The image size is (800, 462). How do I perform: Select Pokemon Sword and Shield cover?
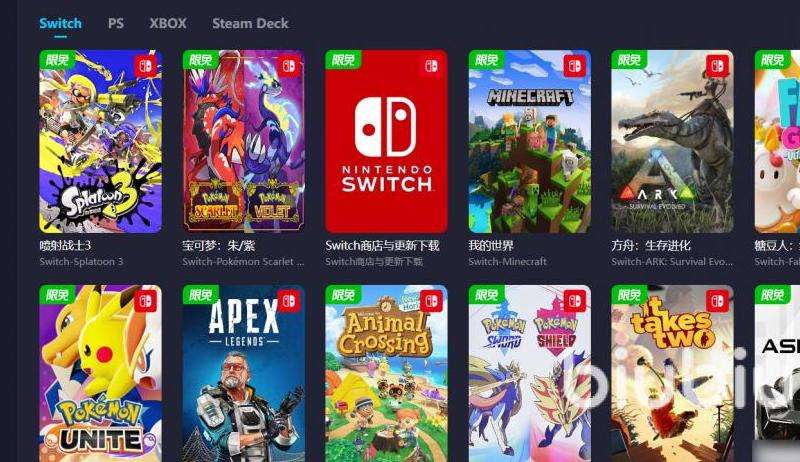[530, 373]
